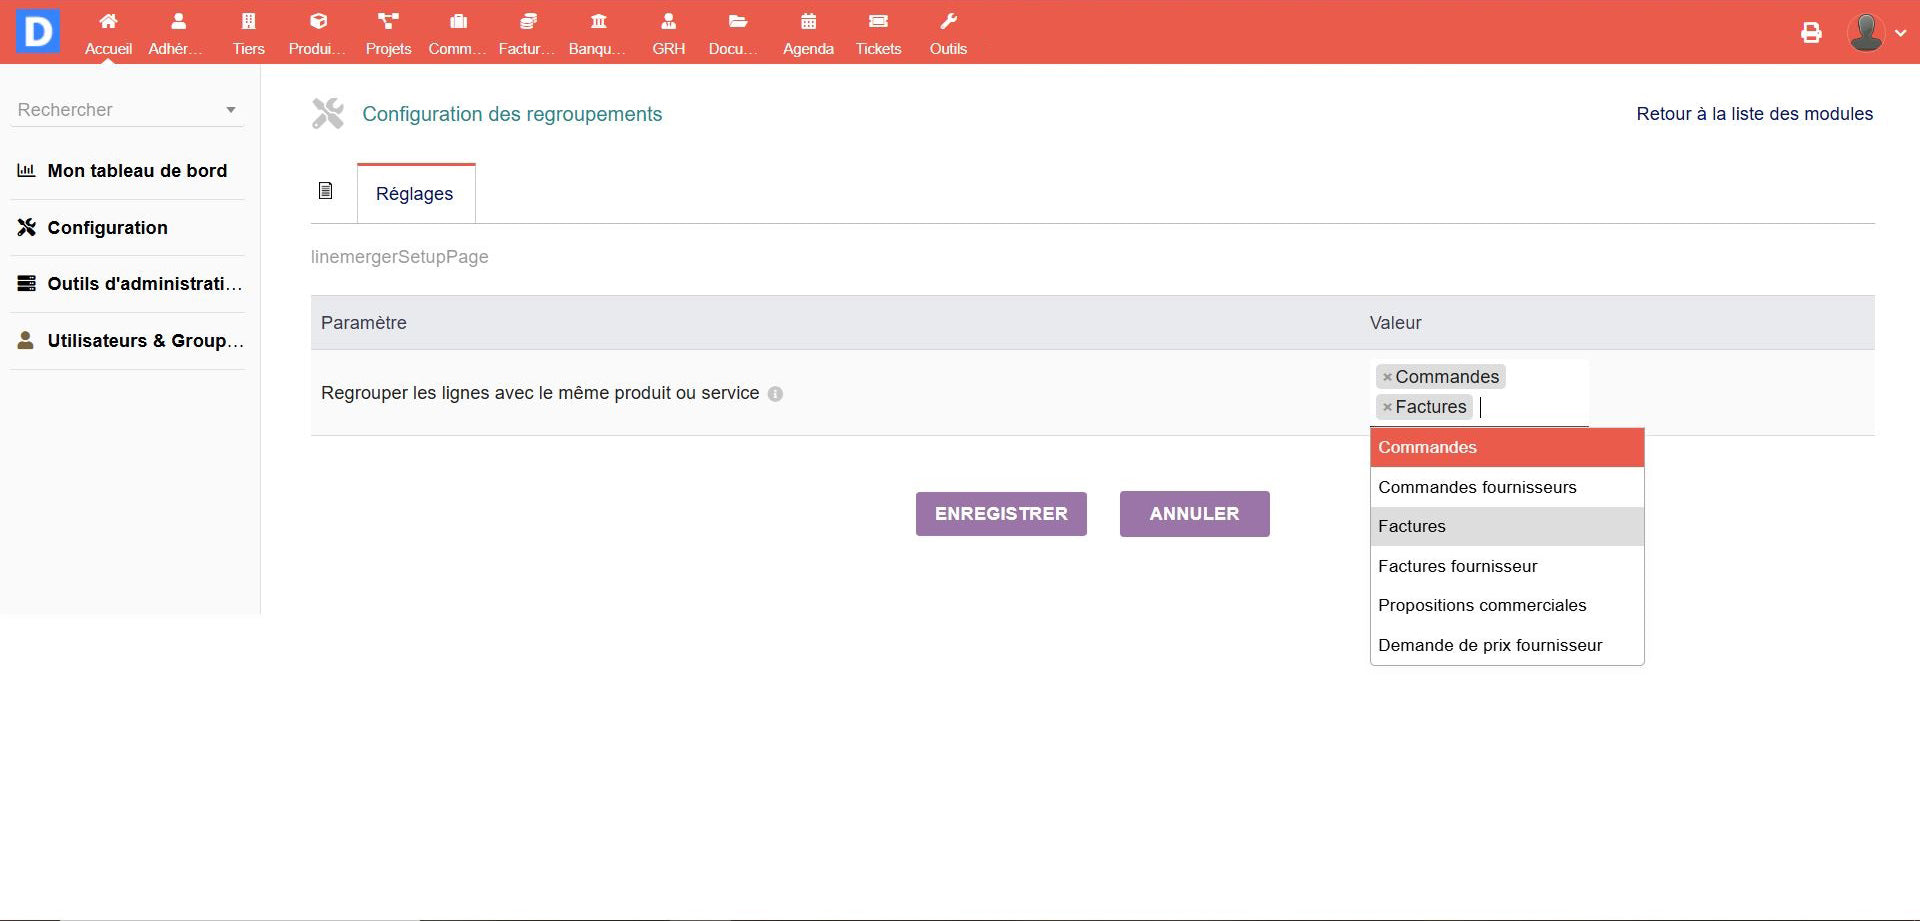Click the printer icon in header
This screenshot has height=921, width=1920.
pyautogui.click(x=1811, y=33)
